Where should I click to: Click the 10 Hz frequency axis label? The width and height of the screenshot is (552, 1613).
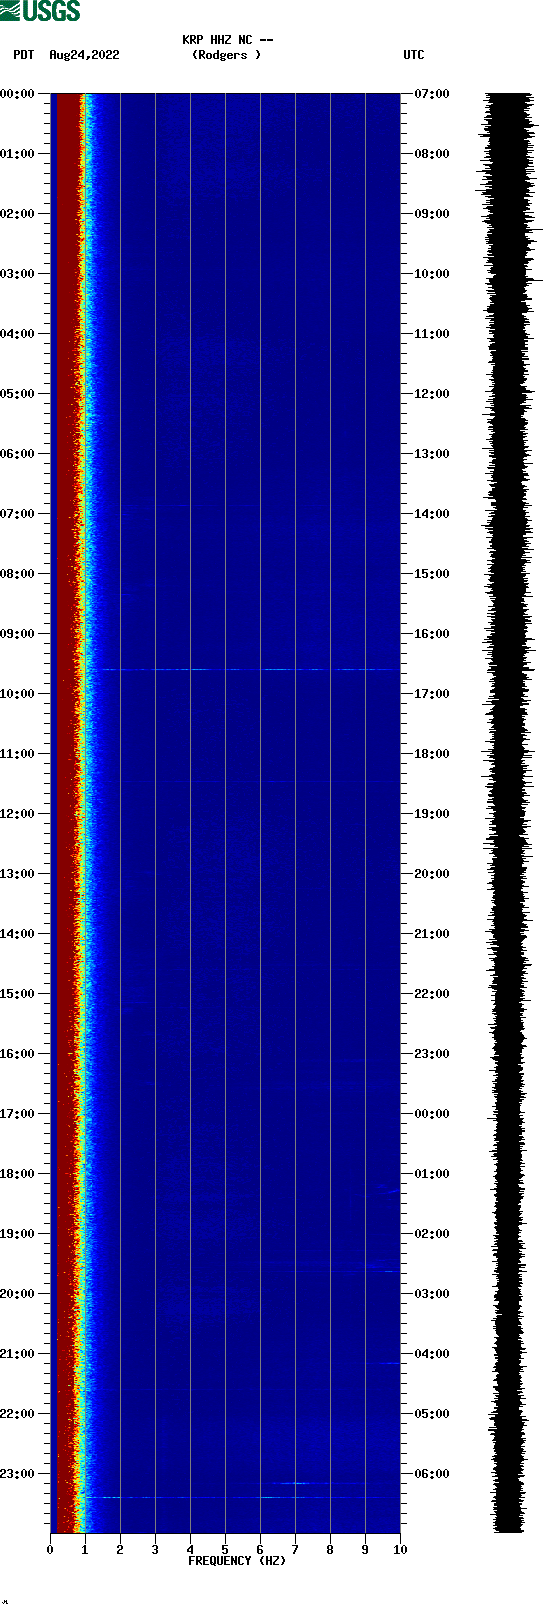[x=400, y=1550]
